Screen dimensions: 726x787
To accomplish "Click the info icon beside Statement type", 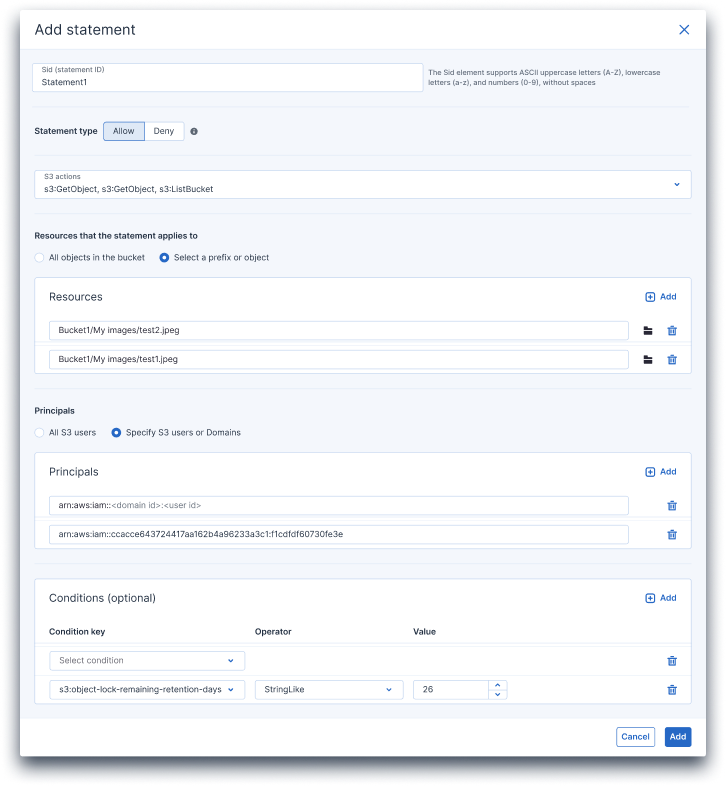I will [194, 131].
